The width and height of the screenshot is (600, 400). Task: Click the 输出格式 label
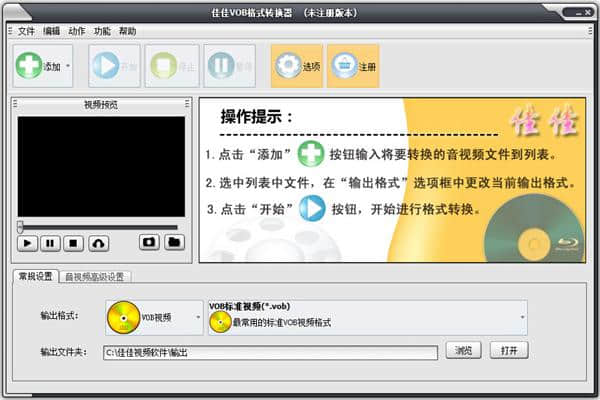[59, 316]
